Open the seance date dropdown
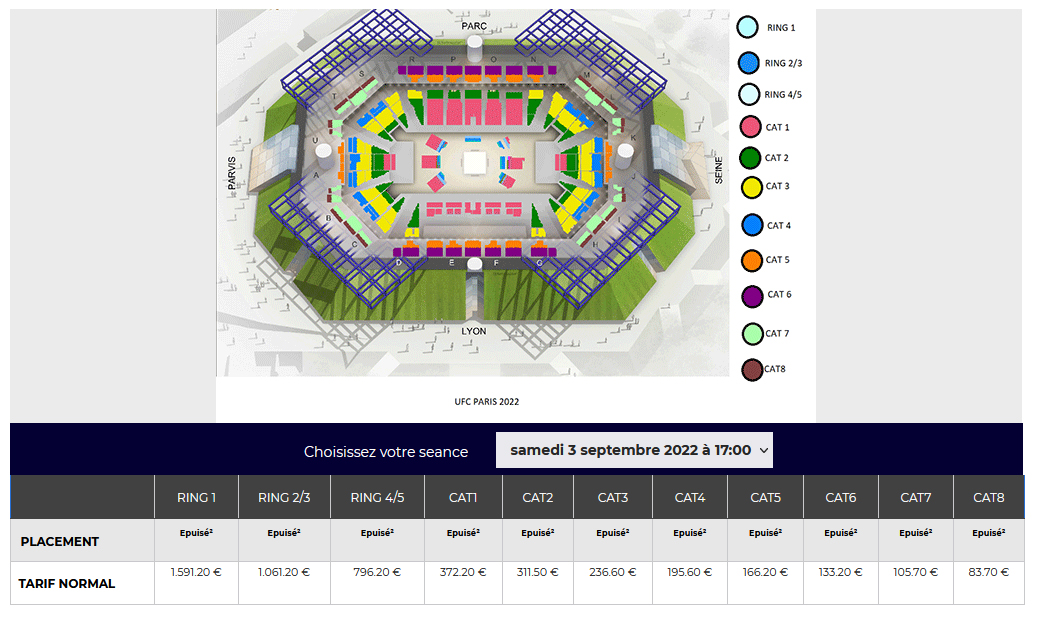The height and width of the screenshot is (621, 1053). pos(634,450)
